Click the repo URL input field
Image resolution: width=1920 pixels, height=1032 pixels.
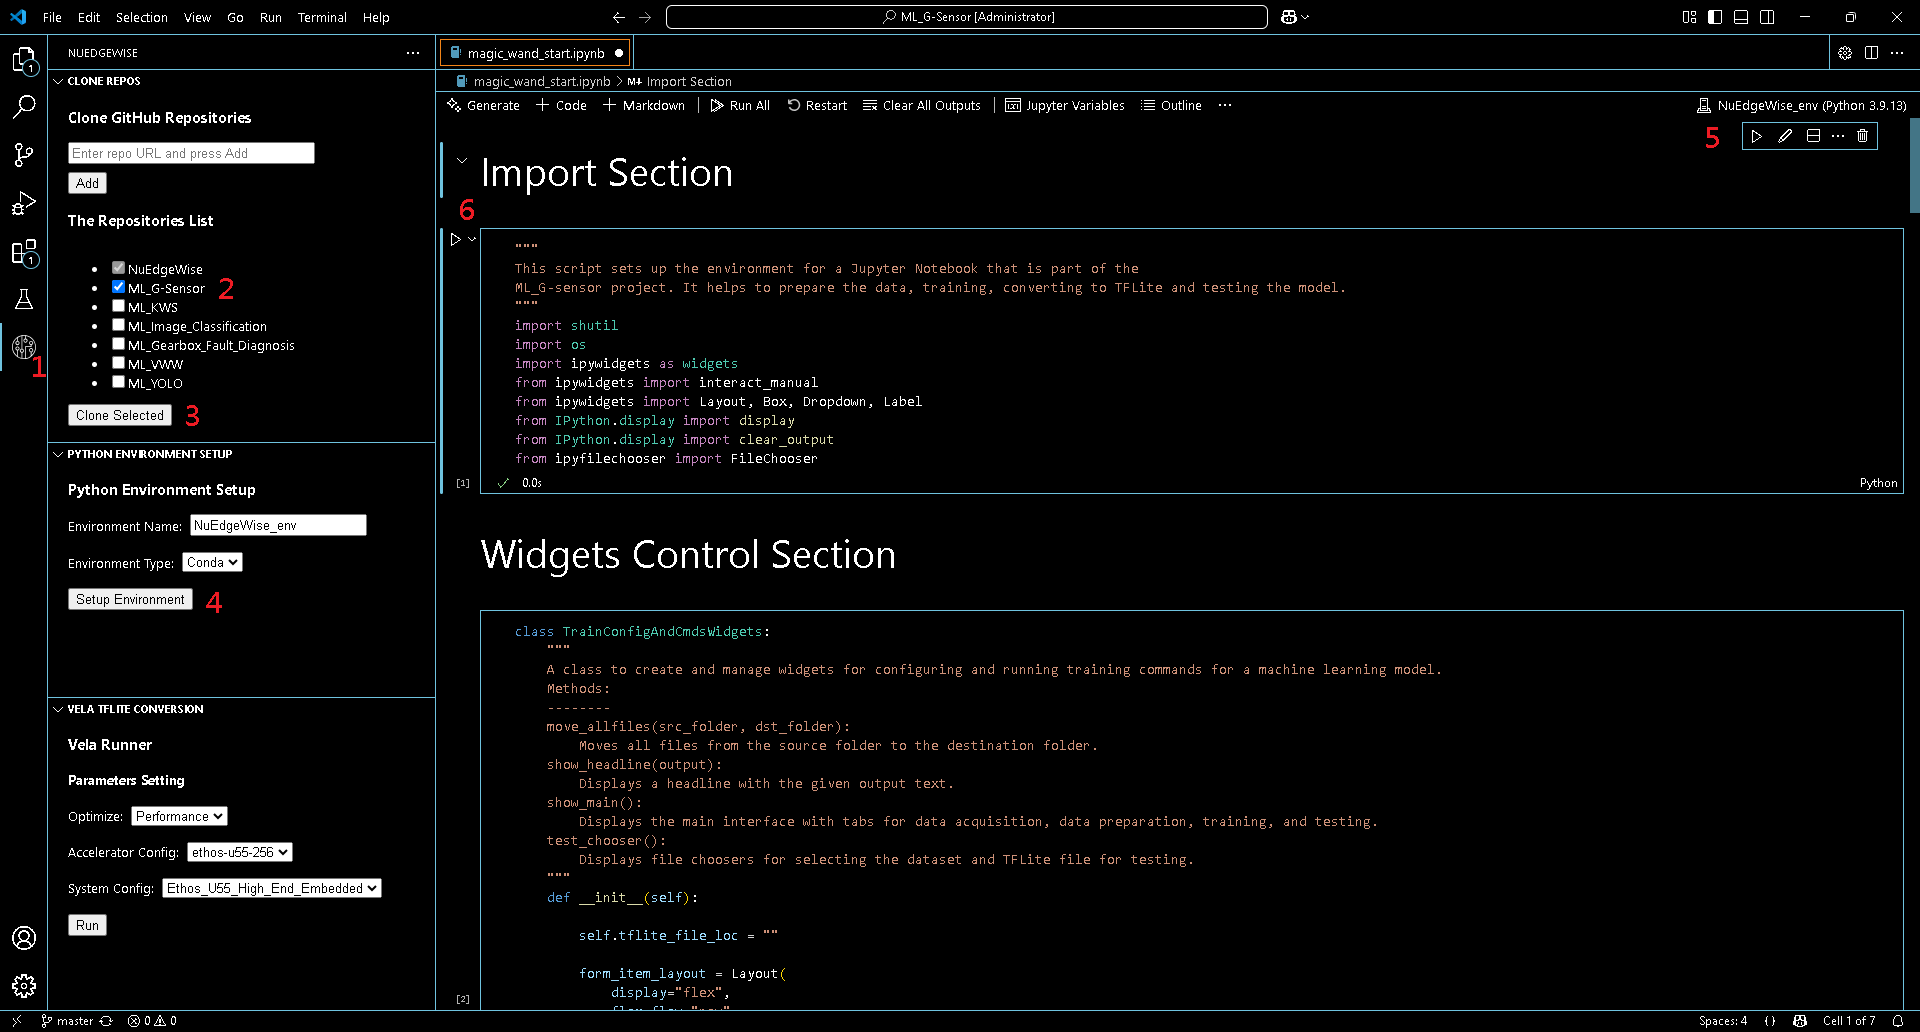coord(191,153)
